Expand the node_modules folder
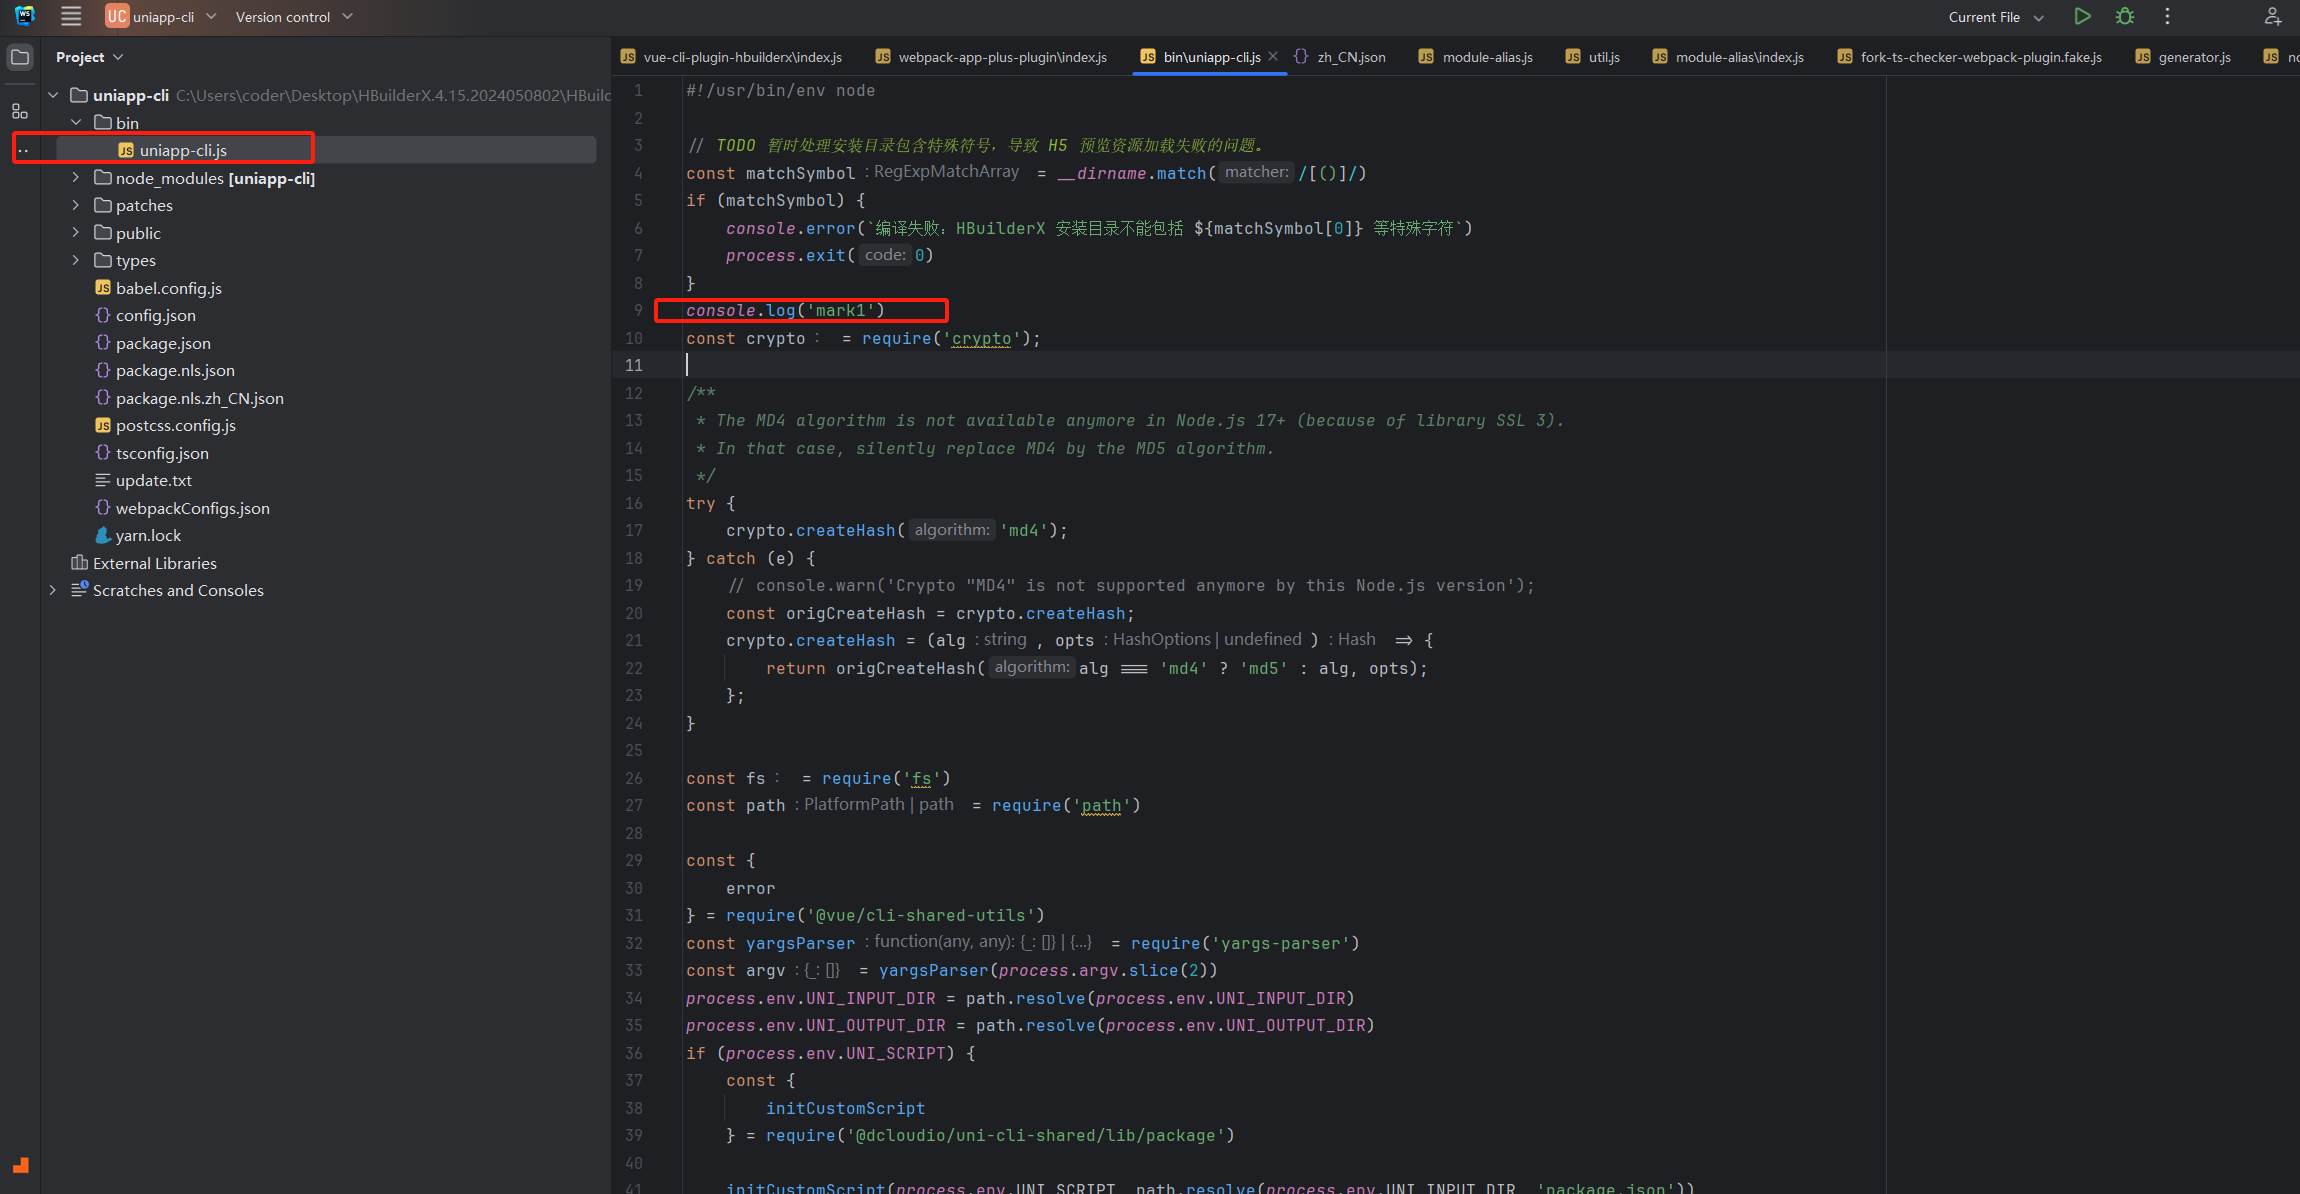 pyautogui.click(x=76, y=178)
